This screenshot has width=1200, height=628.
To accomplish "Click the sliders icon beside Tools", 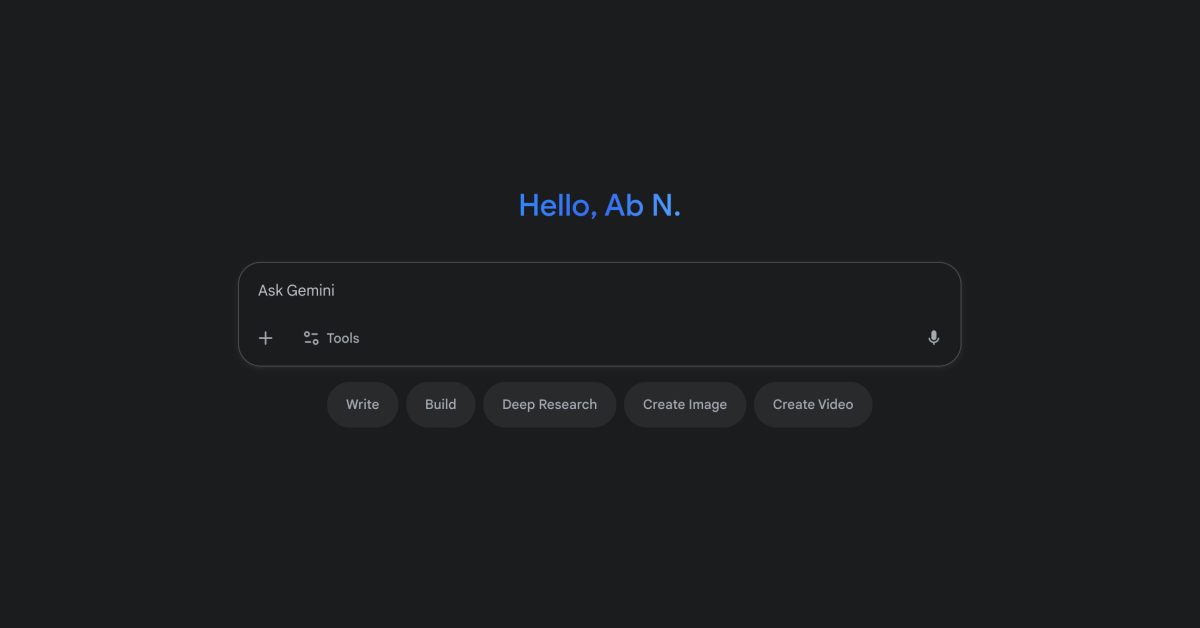I will point(311,338).
